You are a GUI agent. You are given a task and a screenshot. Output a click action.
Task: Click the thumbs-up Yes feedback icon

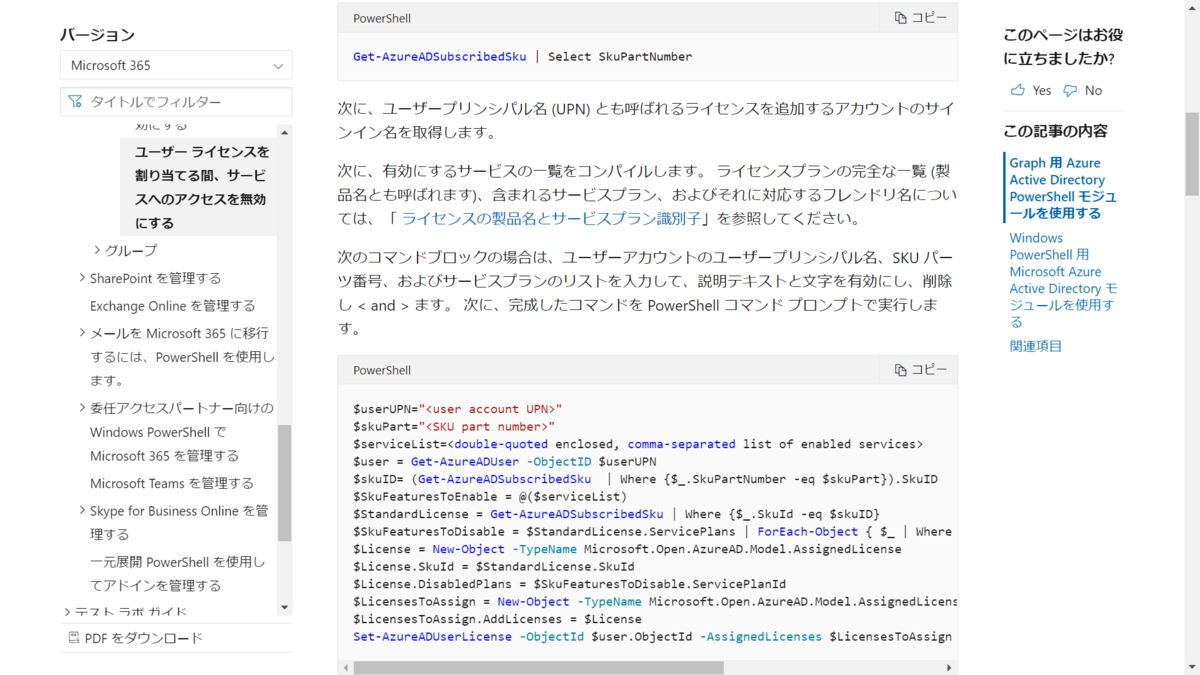click(x=1018, y=90)
